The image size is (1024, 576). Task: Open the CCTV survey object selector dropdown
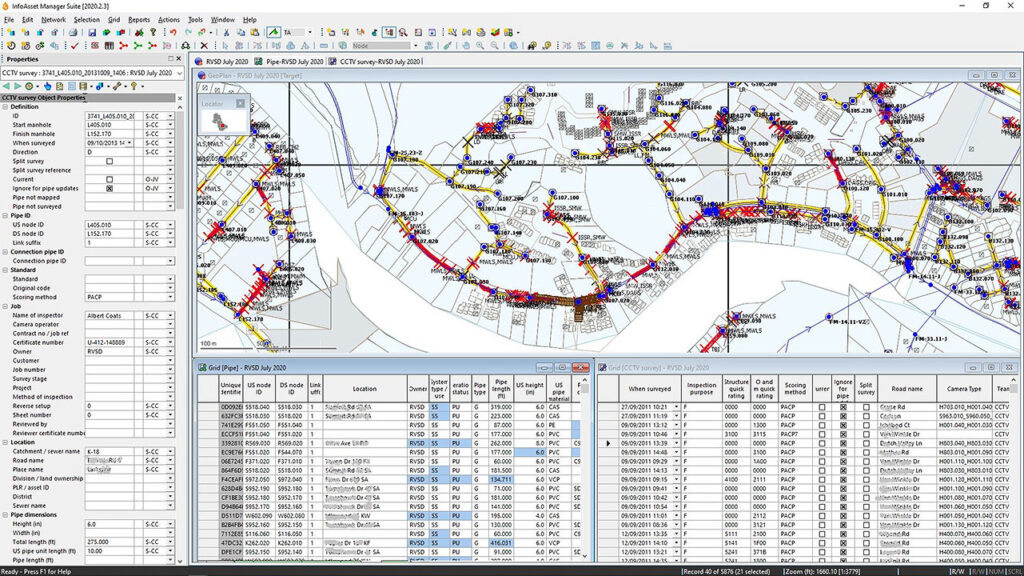pos(179,73)
